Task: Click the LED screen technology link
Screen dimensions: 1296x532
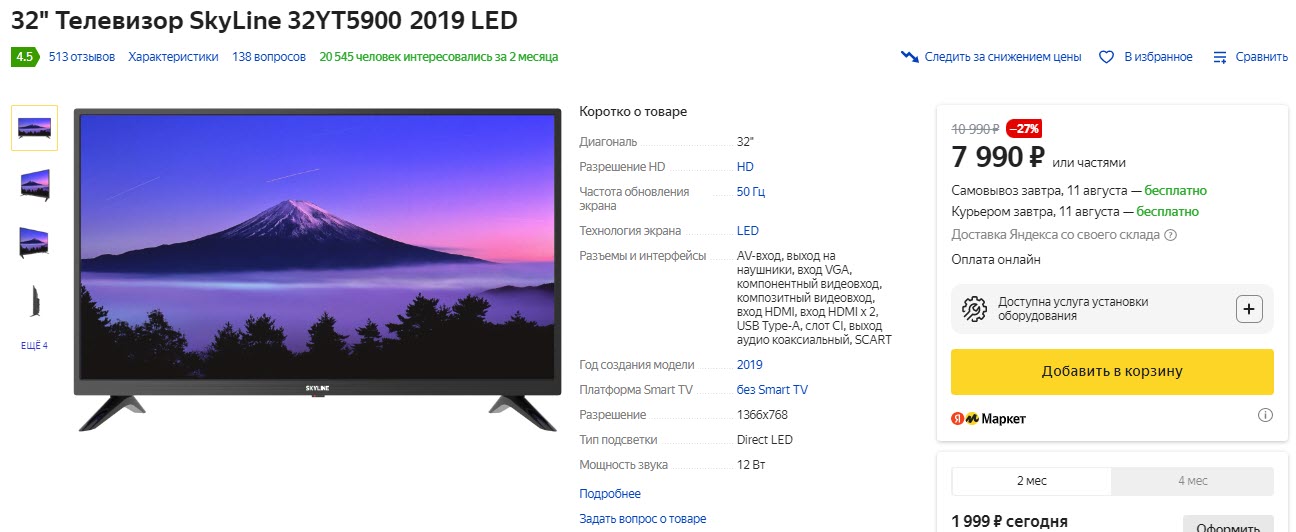Action: (748, 231)
